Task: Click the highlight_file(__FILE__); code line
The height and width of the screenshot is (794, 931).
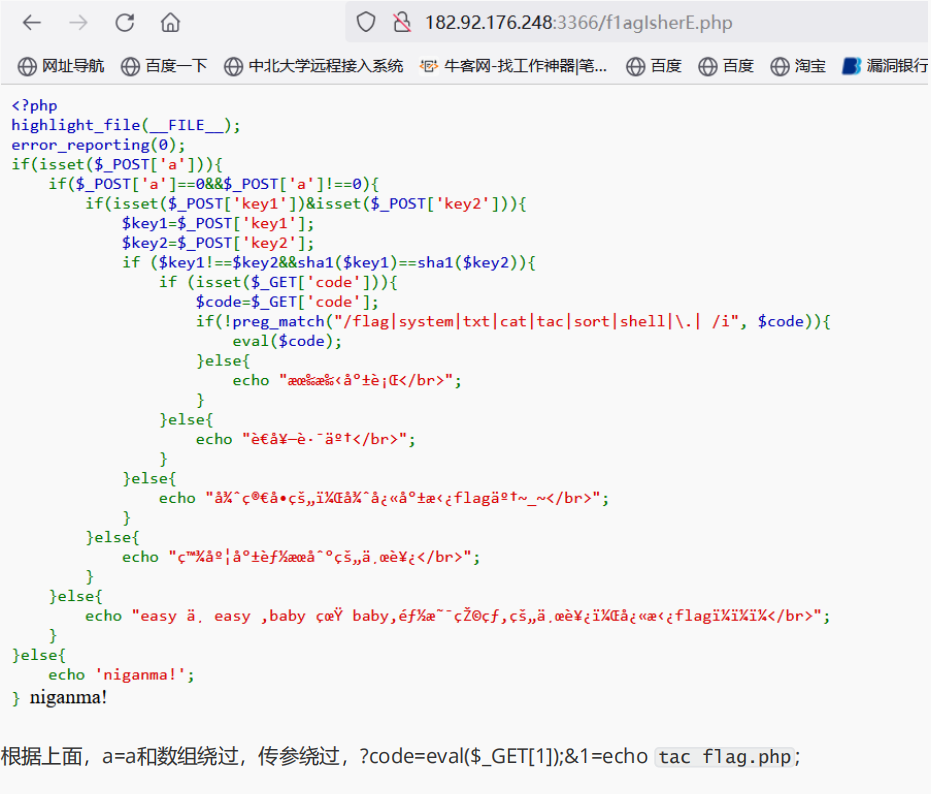Action: pos(126,125)
